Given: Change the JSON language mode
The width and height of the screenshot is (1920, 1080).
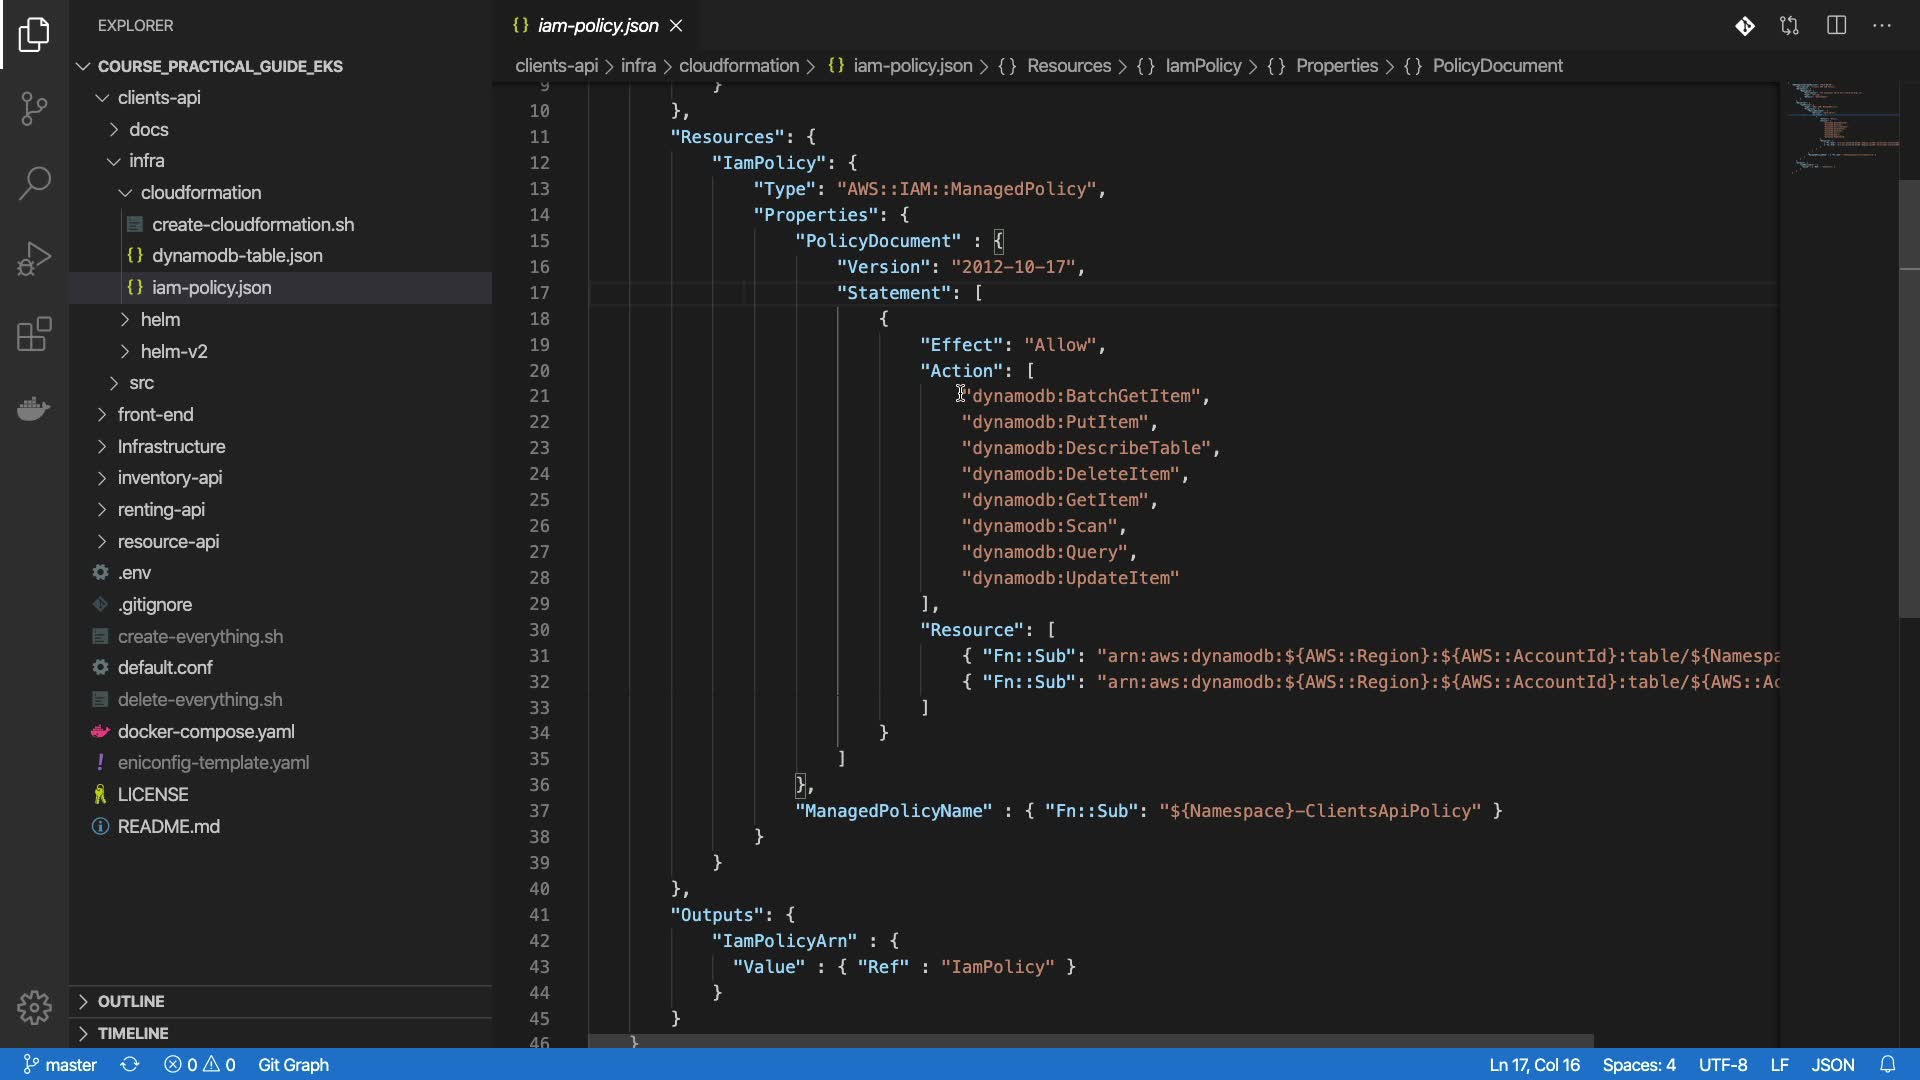Looking at the screenshot, I should point(1832,1065).
